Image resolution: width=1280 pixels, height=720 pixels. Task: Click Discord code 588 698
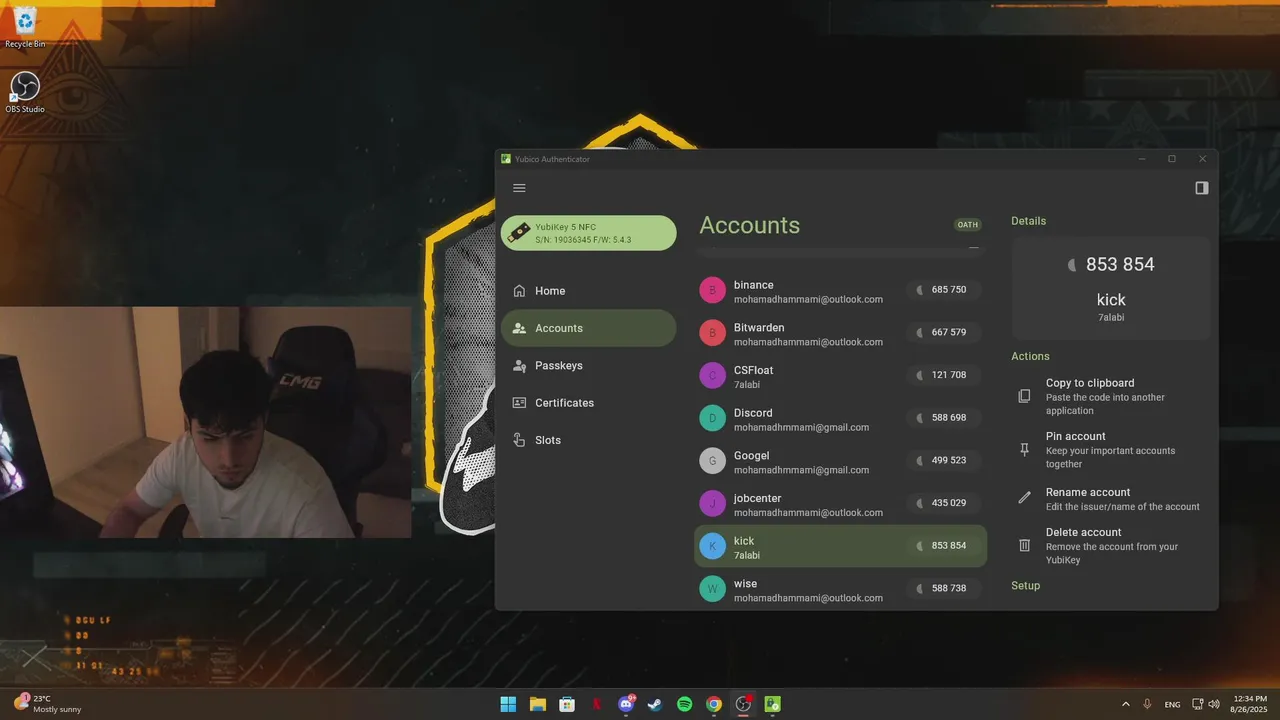[x=943, y=417]
